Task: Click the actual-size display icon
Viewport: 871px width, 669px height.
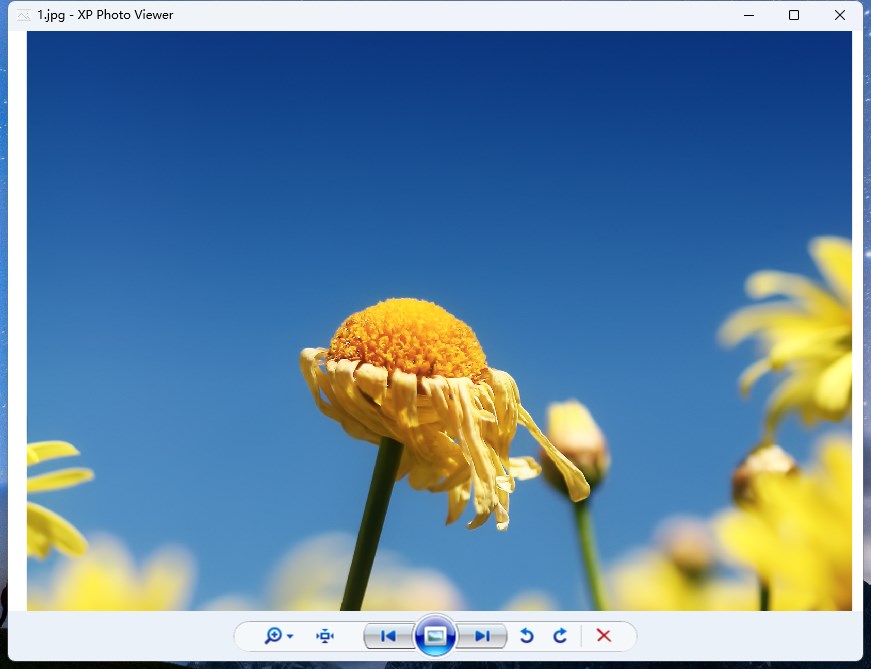Action: click(325, 636)
